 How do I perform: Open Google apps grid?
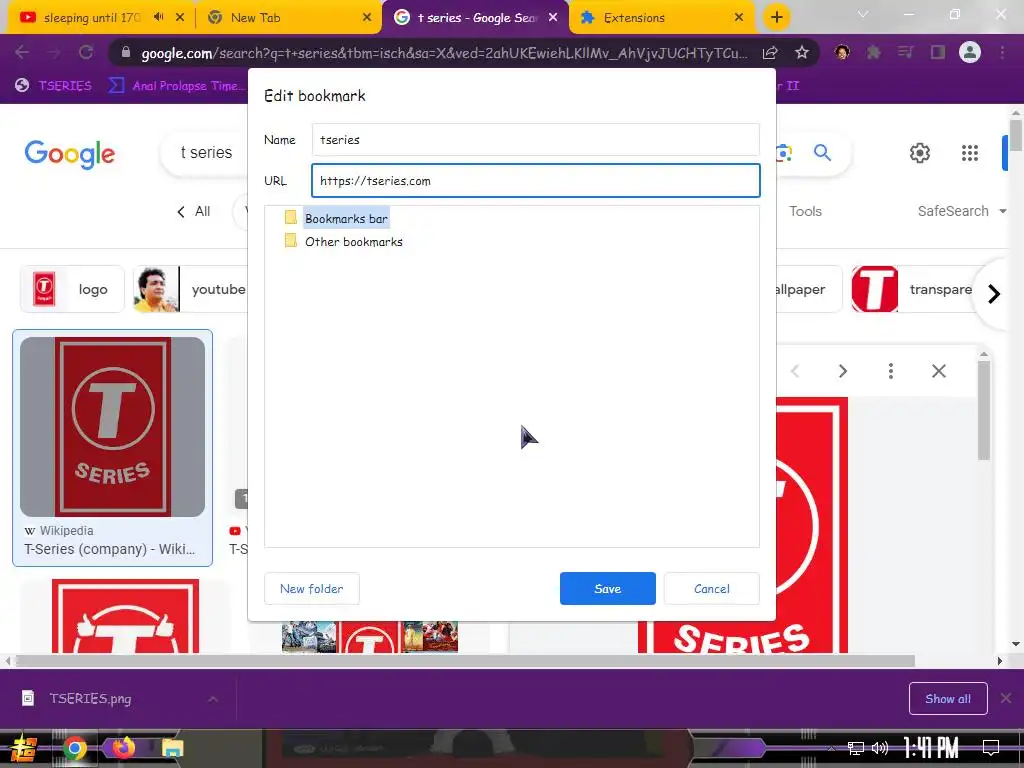click(970, 153)
